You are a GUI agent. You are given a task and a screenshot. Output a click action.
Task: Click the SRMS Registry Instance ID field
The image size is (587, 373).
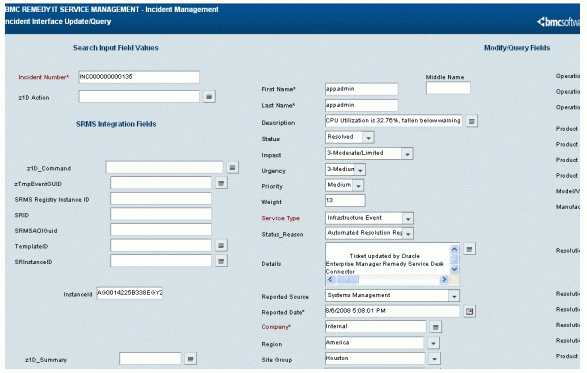tap(161, 199)
